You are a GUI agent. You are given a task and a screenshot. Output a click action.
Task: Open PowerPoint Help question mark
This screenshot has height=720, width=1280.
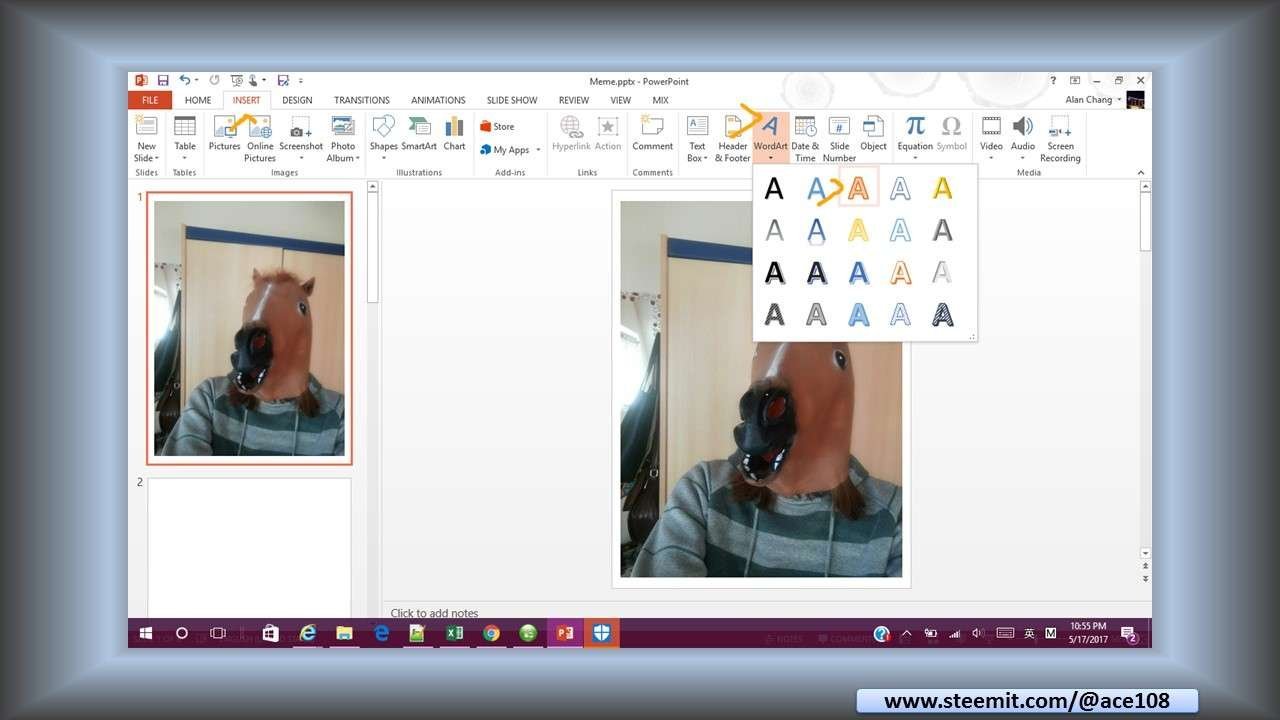coord(1053,81)
